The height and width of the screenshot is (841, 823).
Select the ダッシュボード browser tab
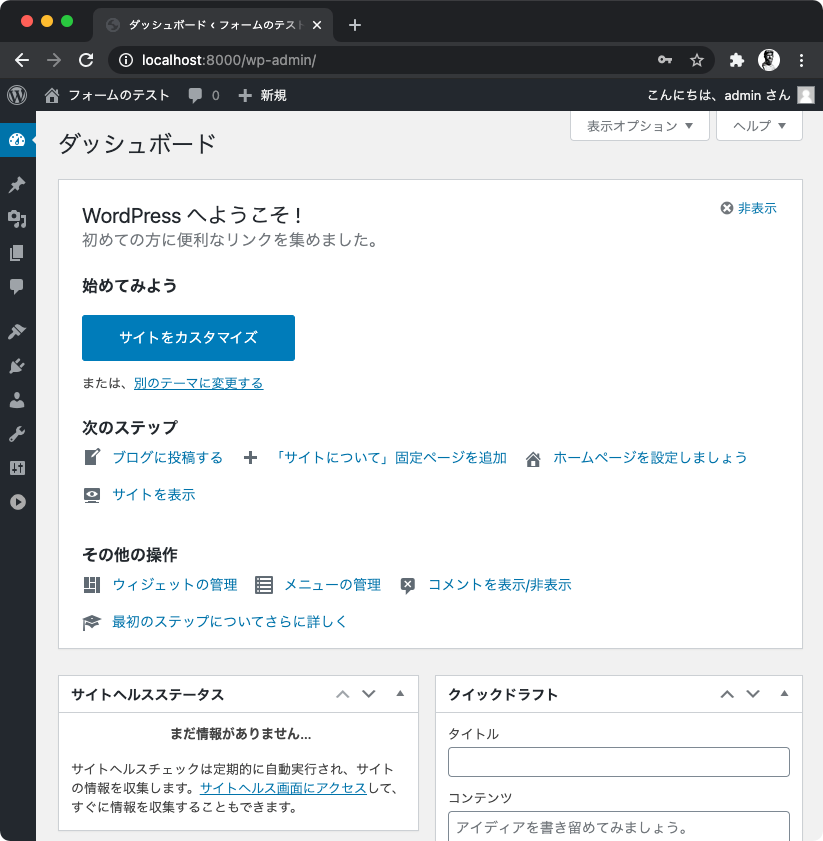click(x=212, y=25)
